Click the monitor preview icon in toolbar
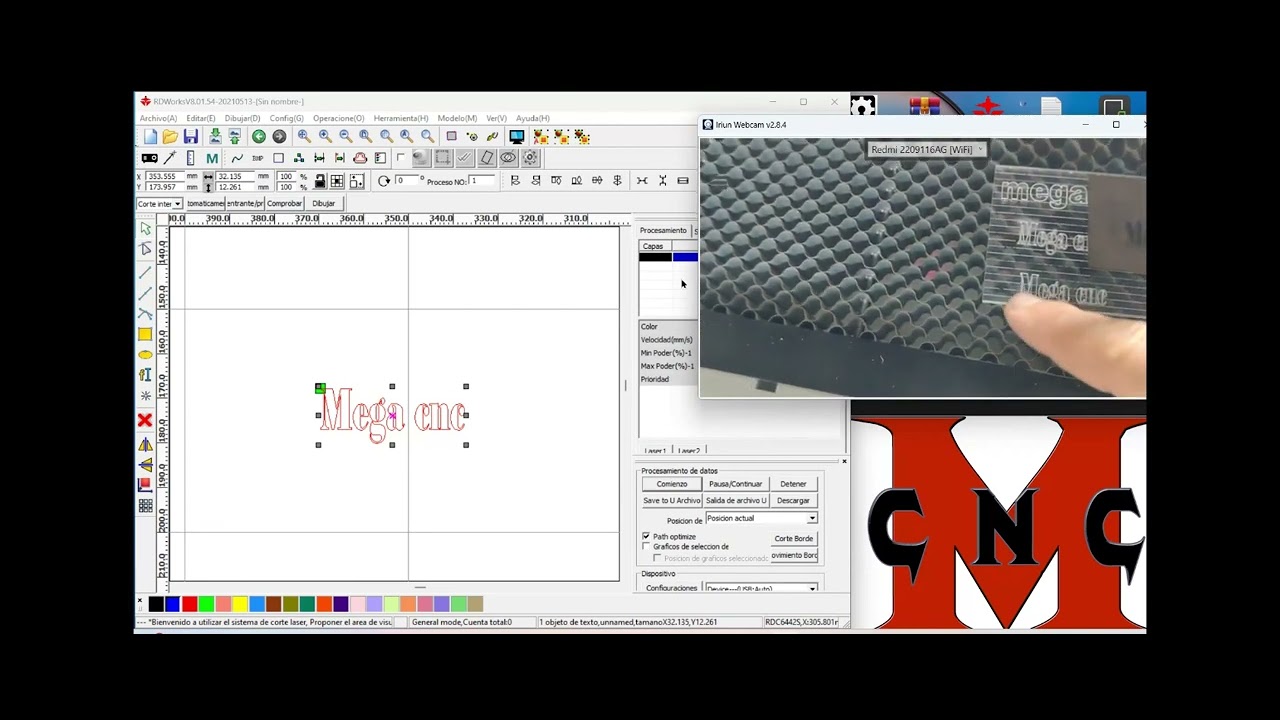1280x720 pixels. click(x=517, y=137)
